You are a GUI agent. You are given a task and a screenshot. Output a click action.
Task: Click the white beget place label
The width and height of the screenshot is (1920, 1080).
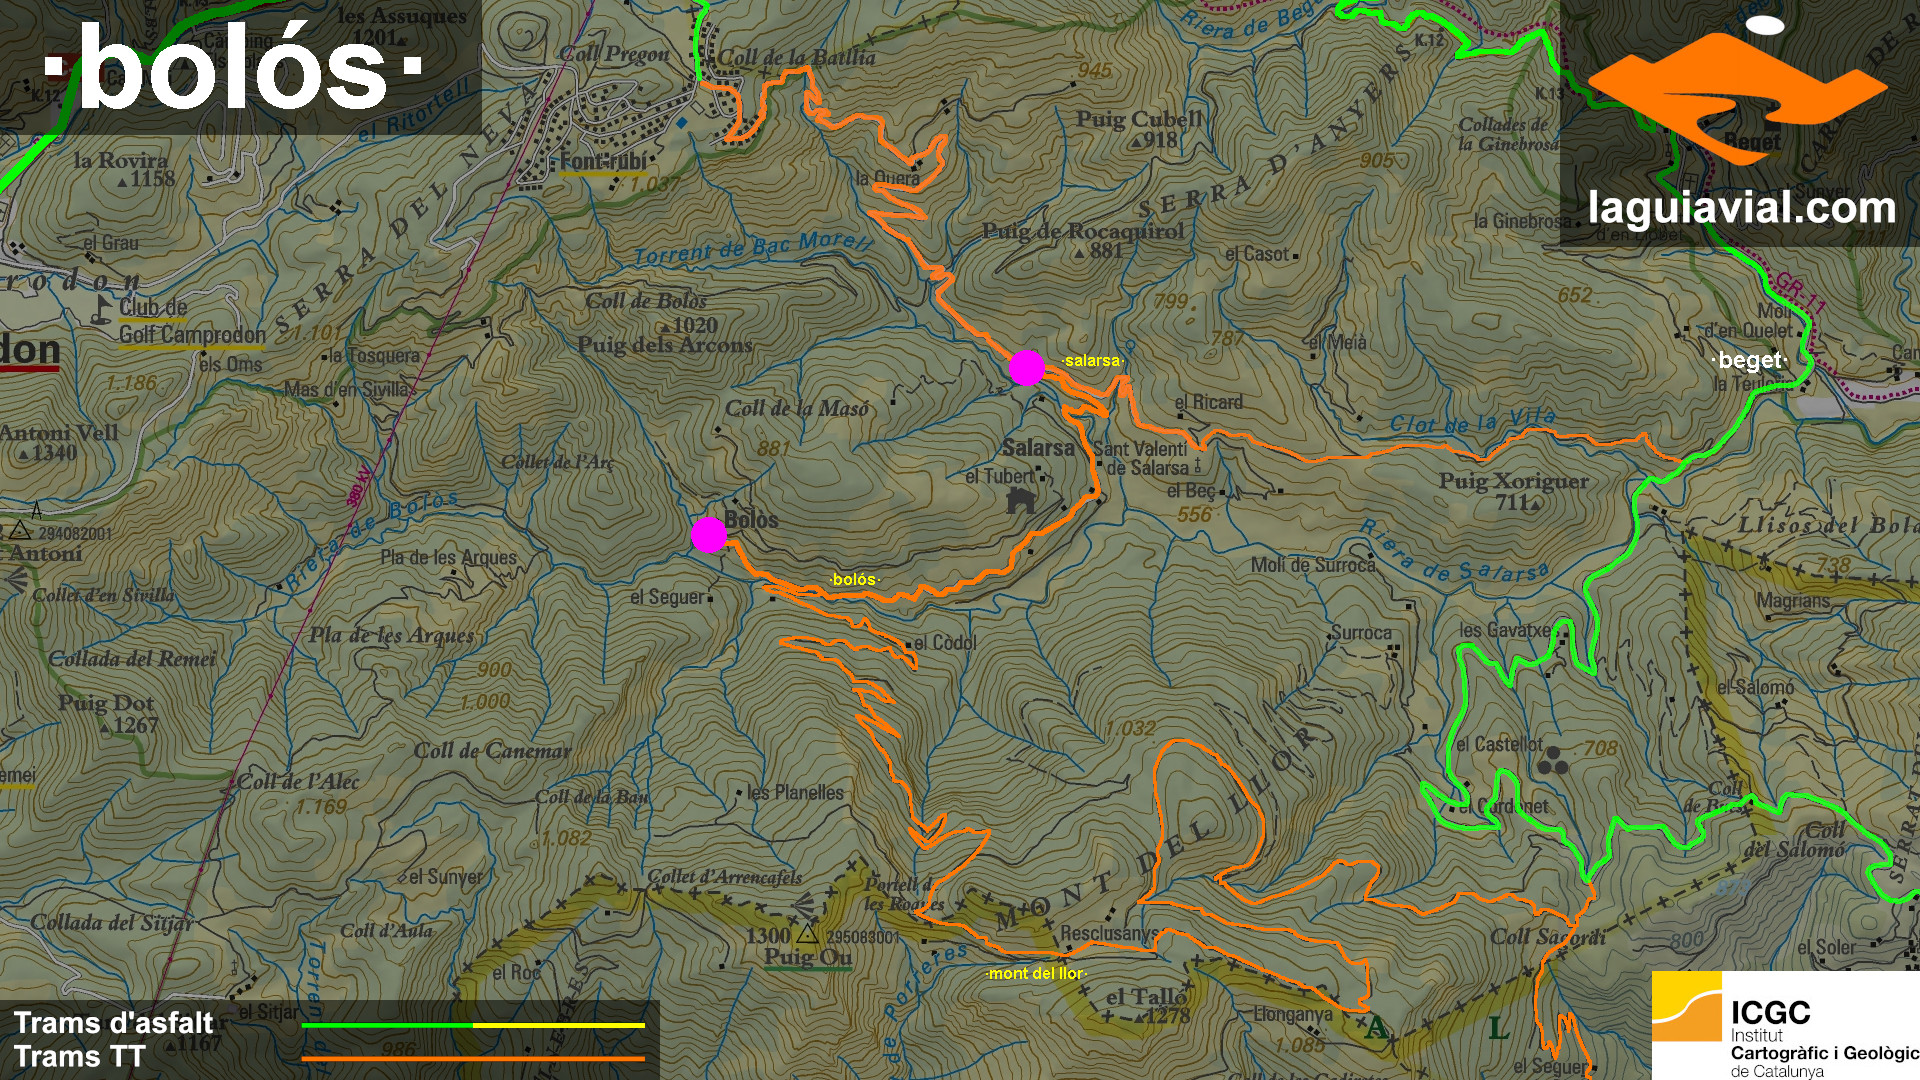1749,360
